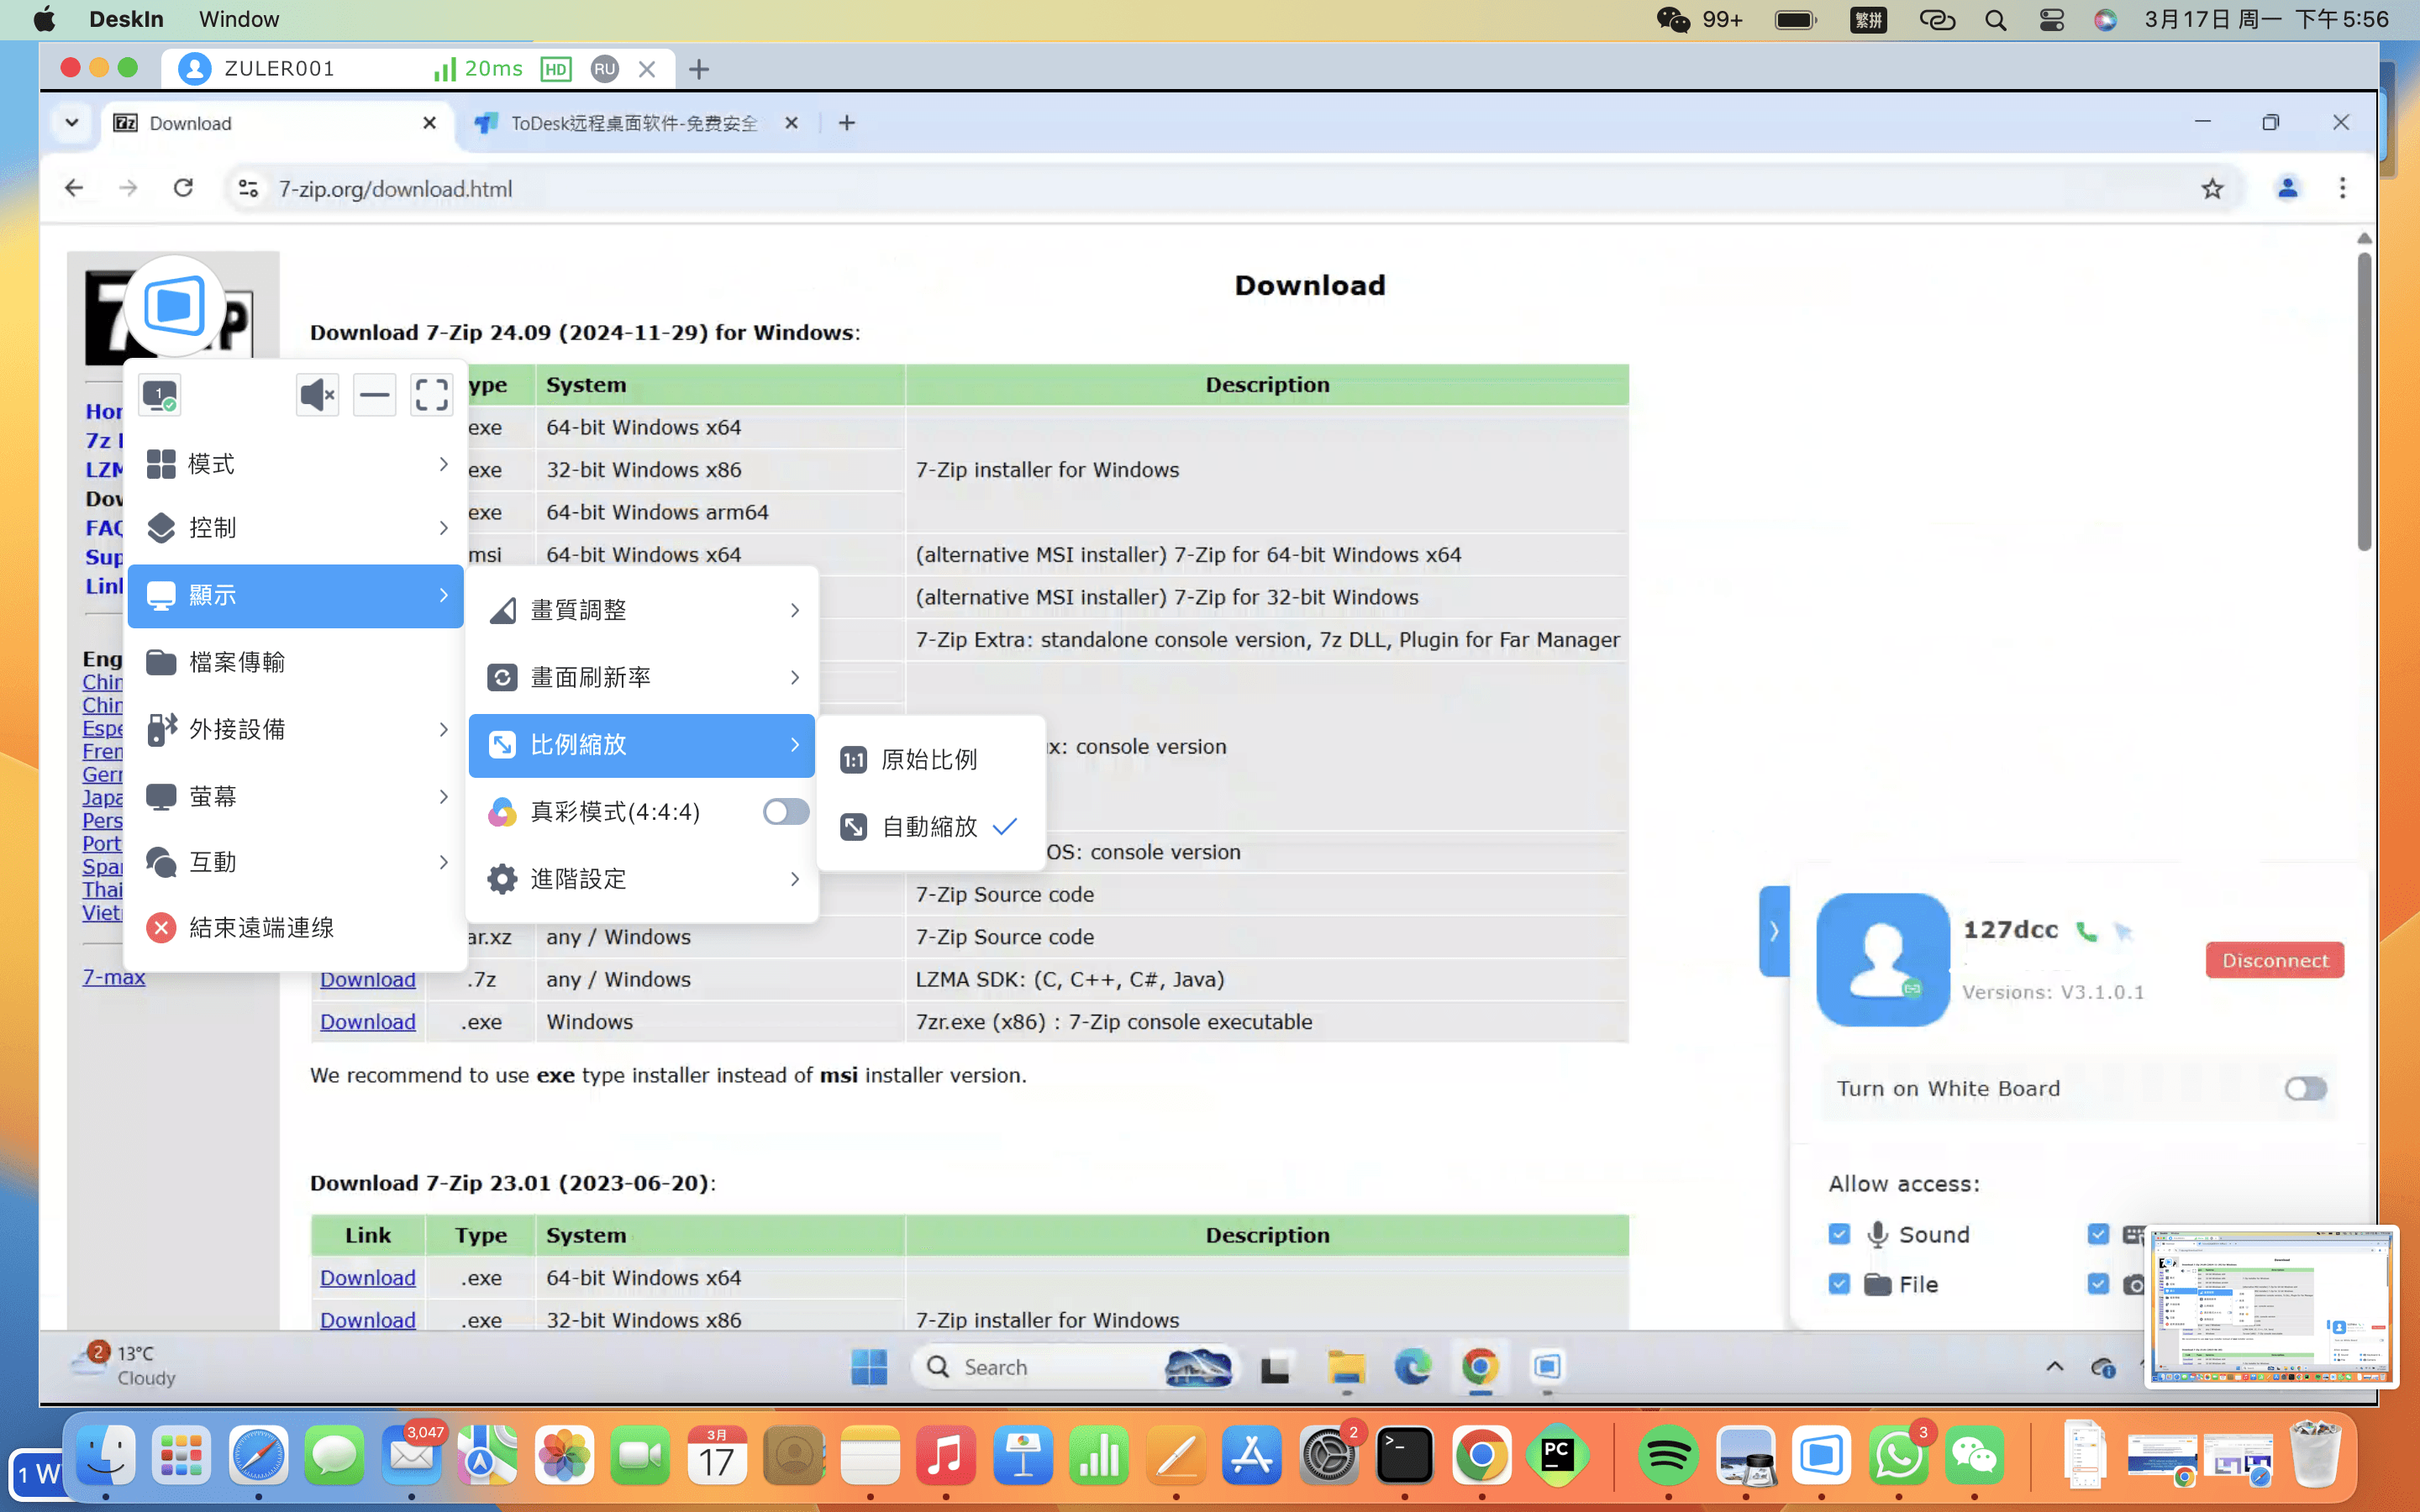Click the 20ms latency signal indicator
This screenshot has width=2420, height=1512.
[x=478, y=69]
